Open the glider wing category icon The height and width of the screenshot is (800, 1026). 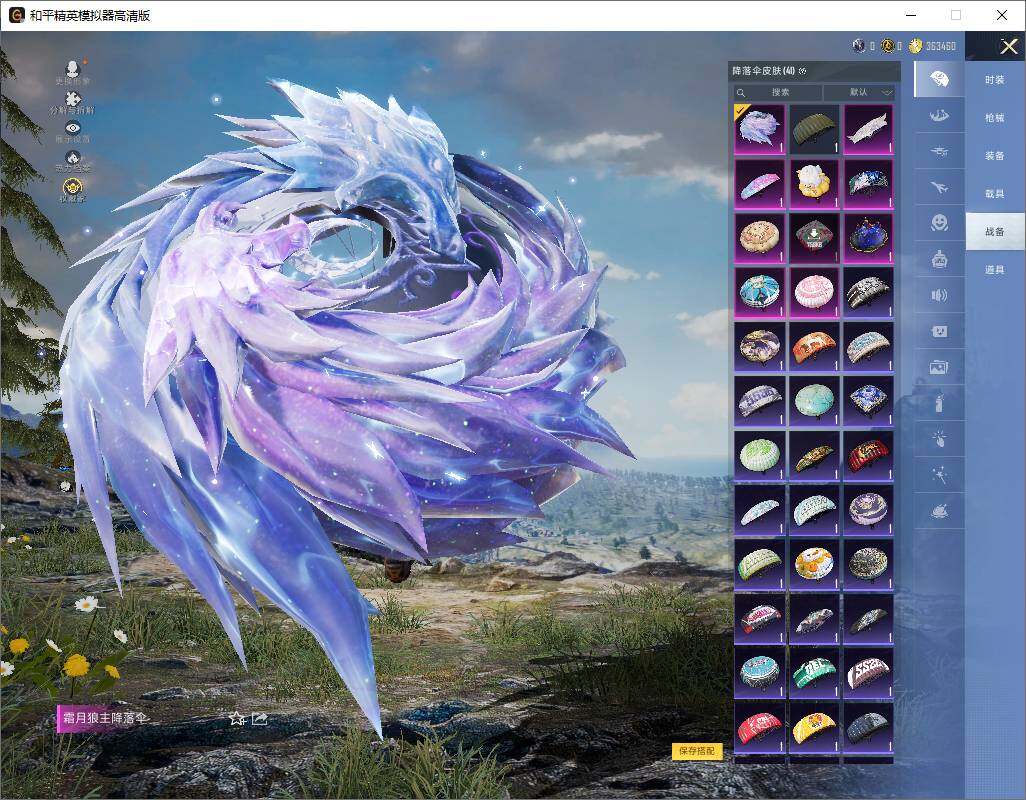939,116
